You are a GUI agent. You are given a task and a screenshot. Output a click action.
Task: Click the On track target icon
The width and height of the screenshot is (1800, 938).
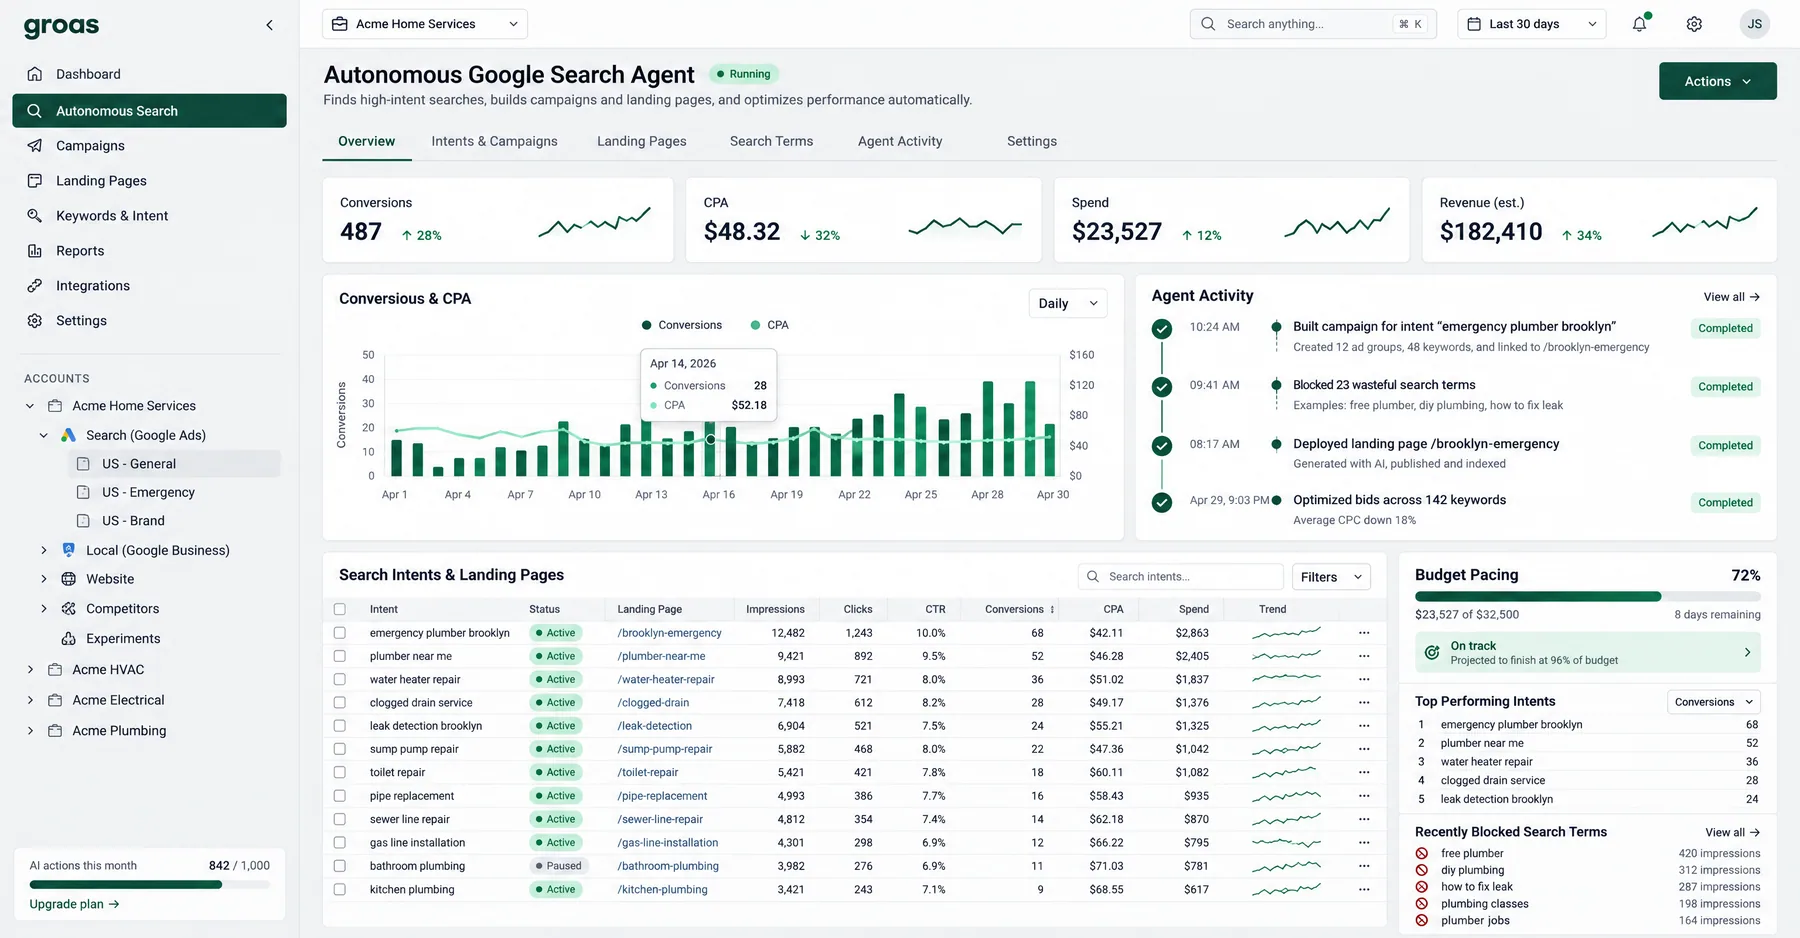pyautogui.click(x=1432, y=652)
